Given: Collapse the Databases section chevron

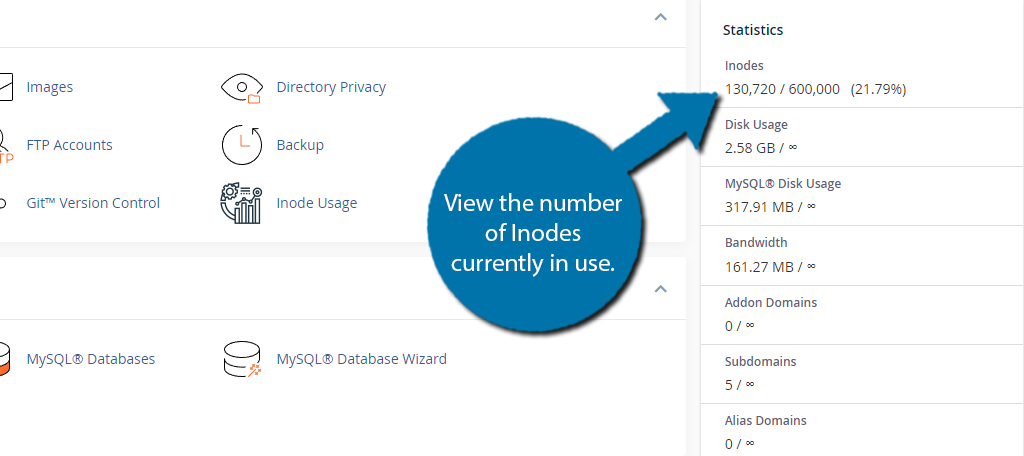Looking at the screenshot, I should pos(661,289).
